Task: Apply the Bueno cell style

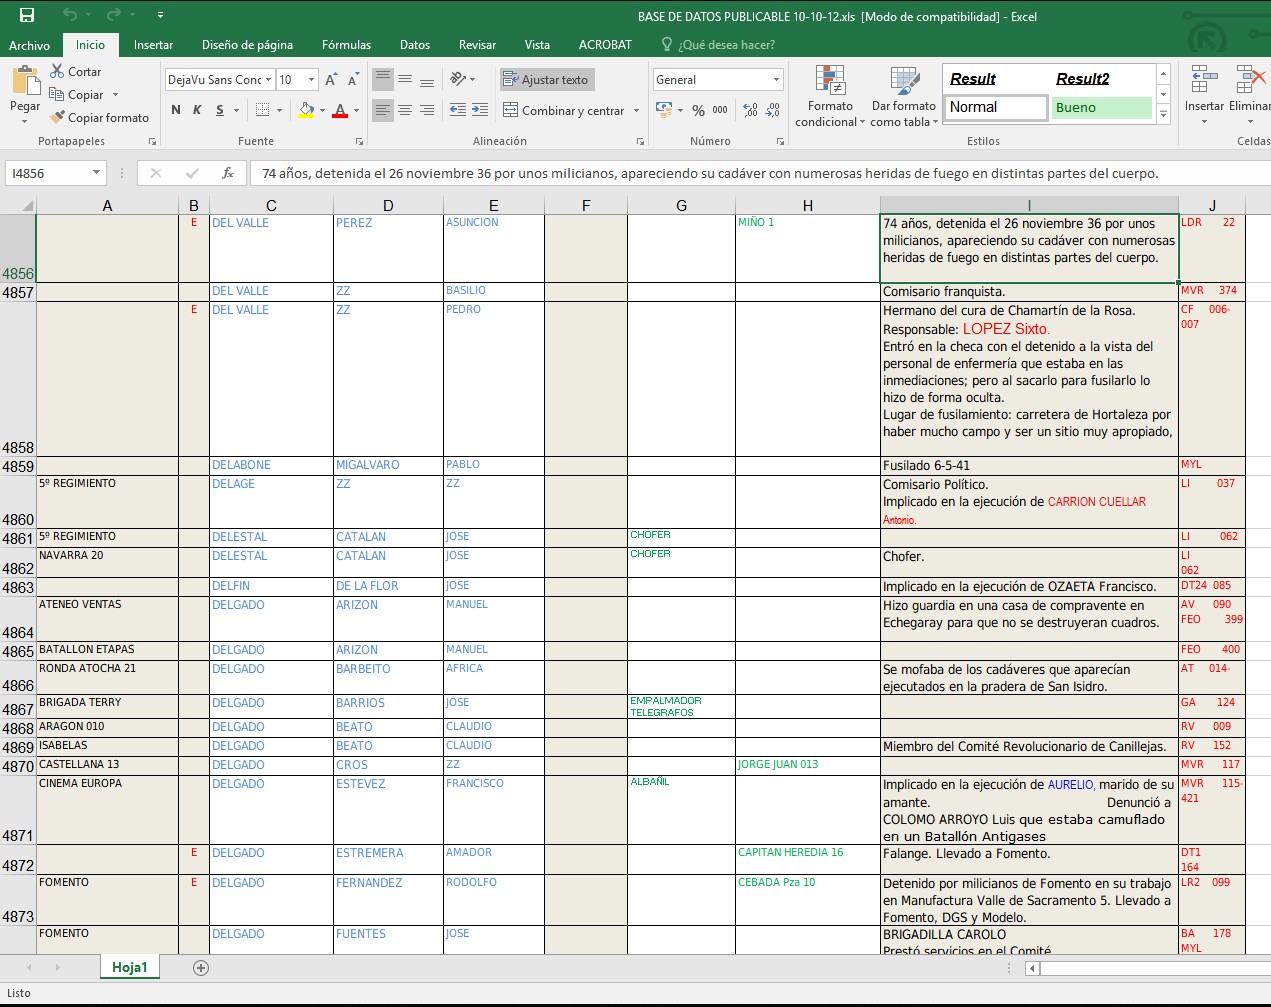Action: 1101,107
